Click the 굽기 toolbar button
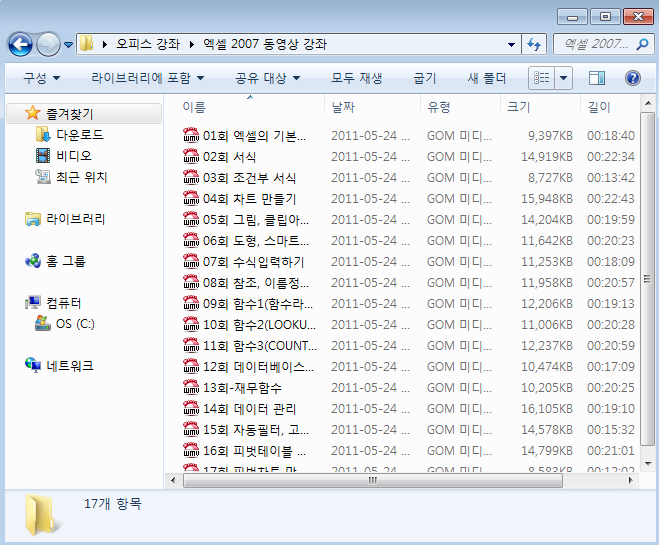The height and width of the screenshot is (545, 659). 424,78
